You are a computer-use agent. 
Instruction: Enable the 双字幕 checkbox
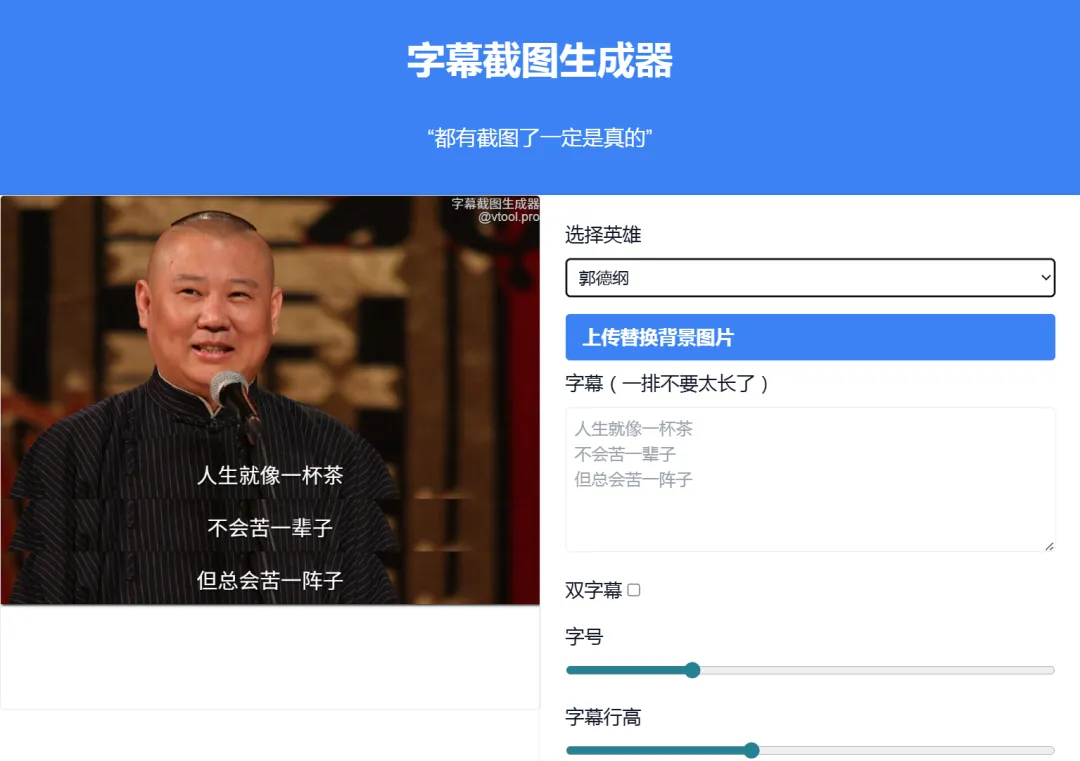click(x=634, y=590)
